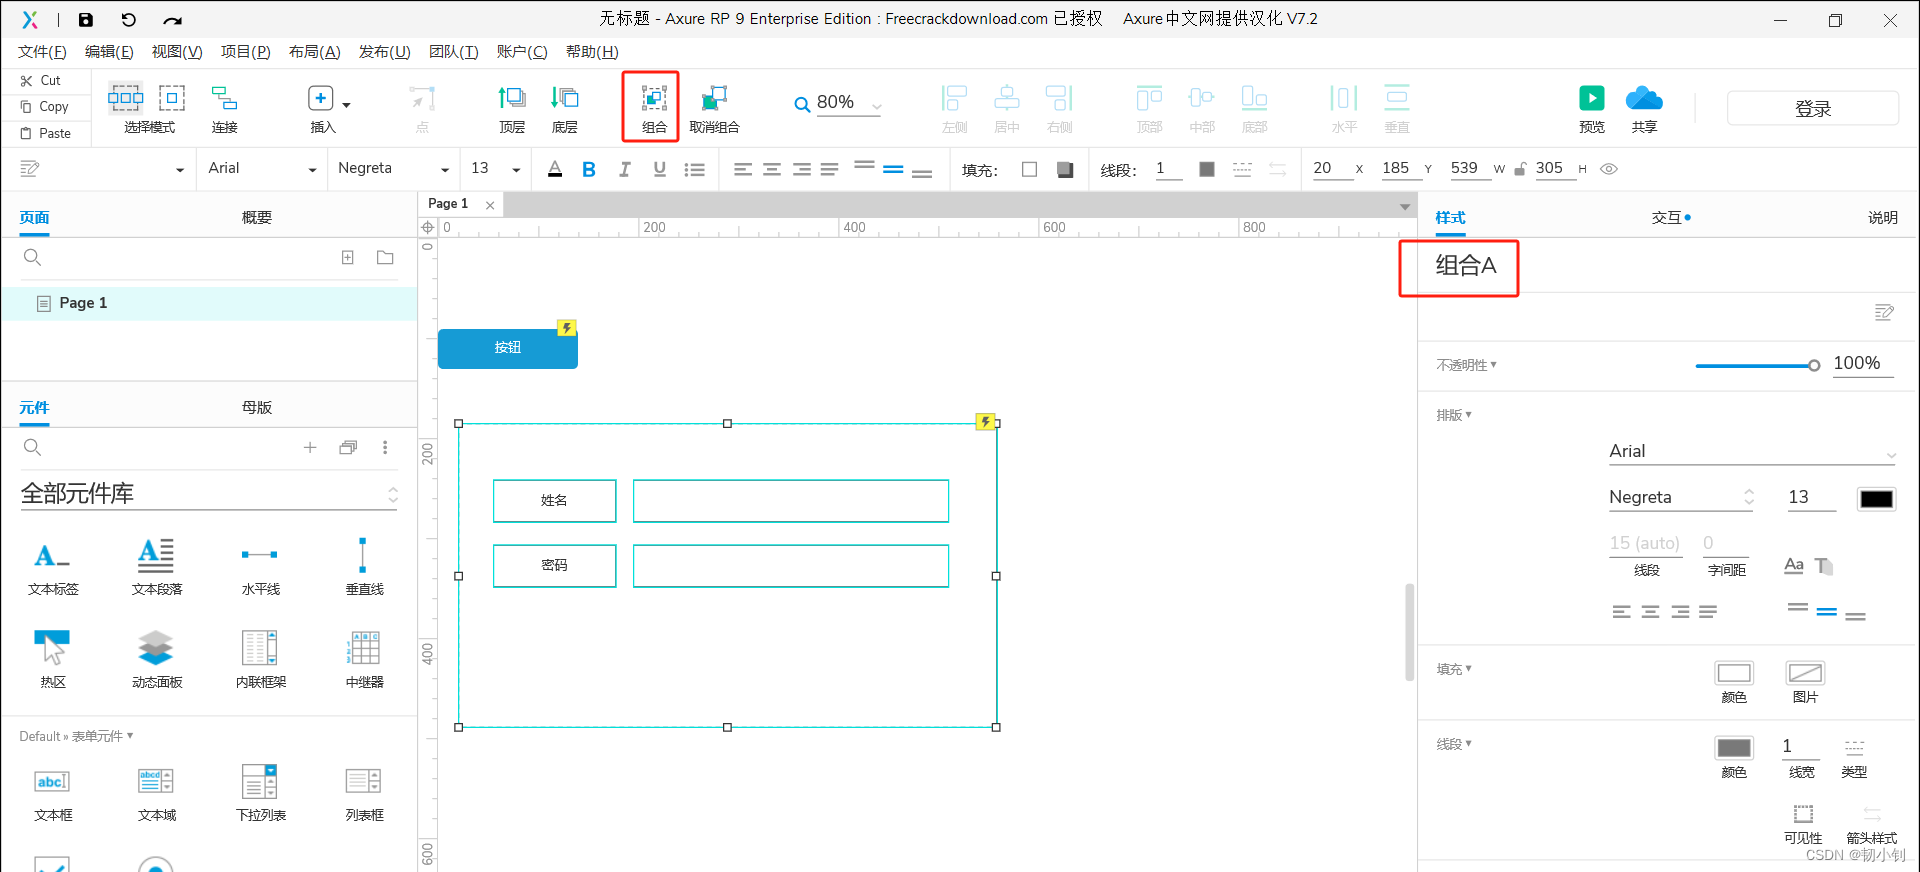Open 全部元件库 library selector
Viewport: 1920px width, 872px height.
[x=208, y=494]
